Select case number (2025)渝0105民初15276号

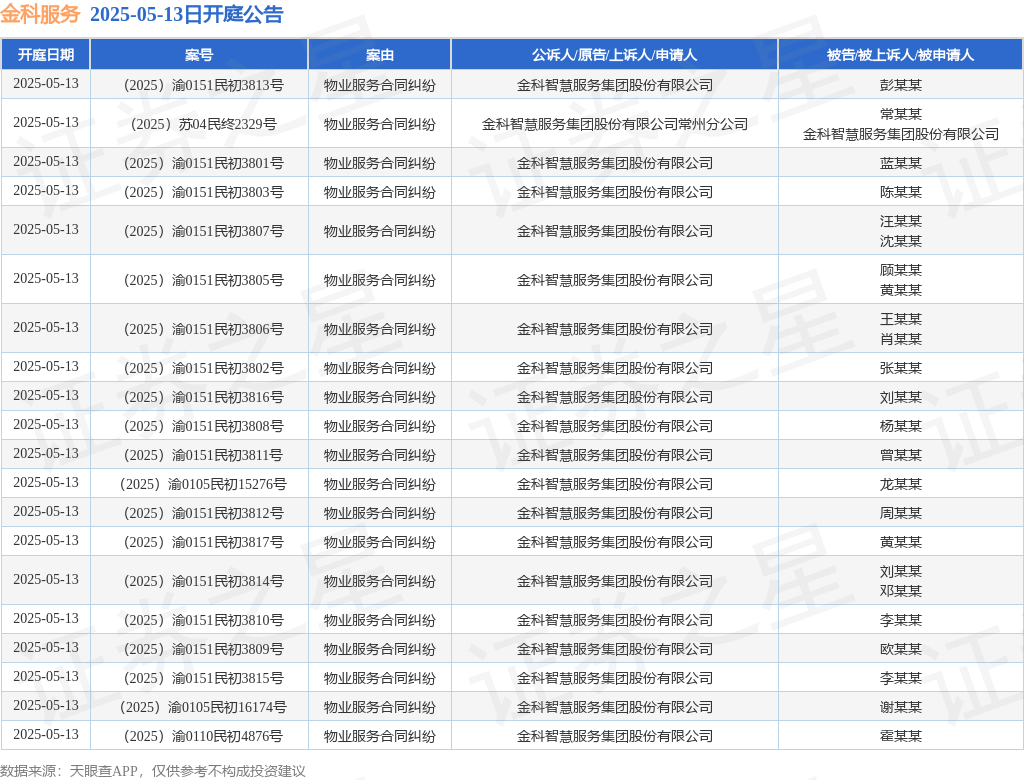(x=203, y=484)
